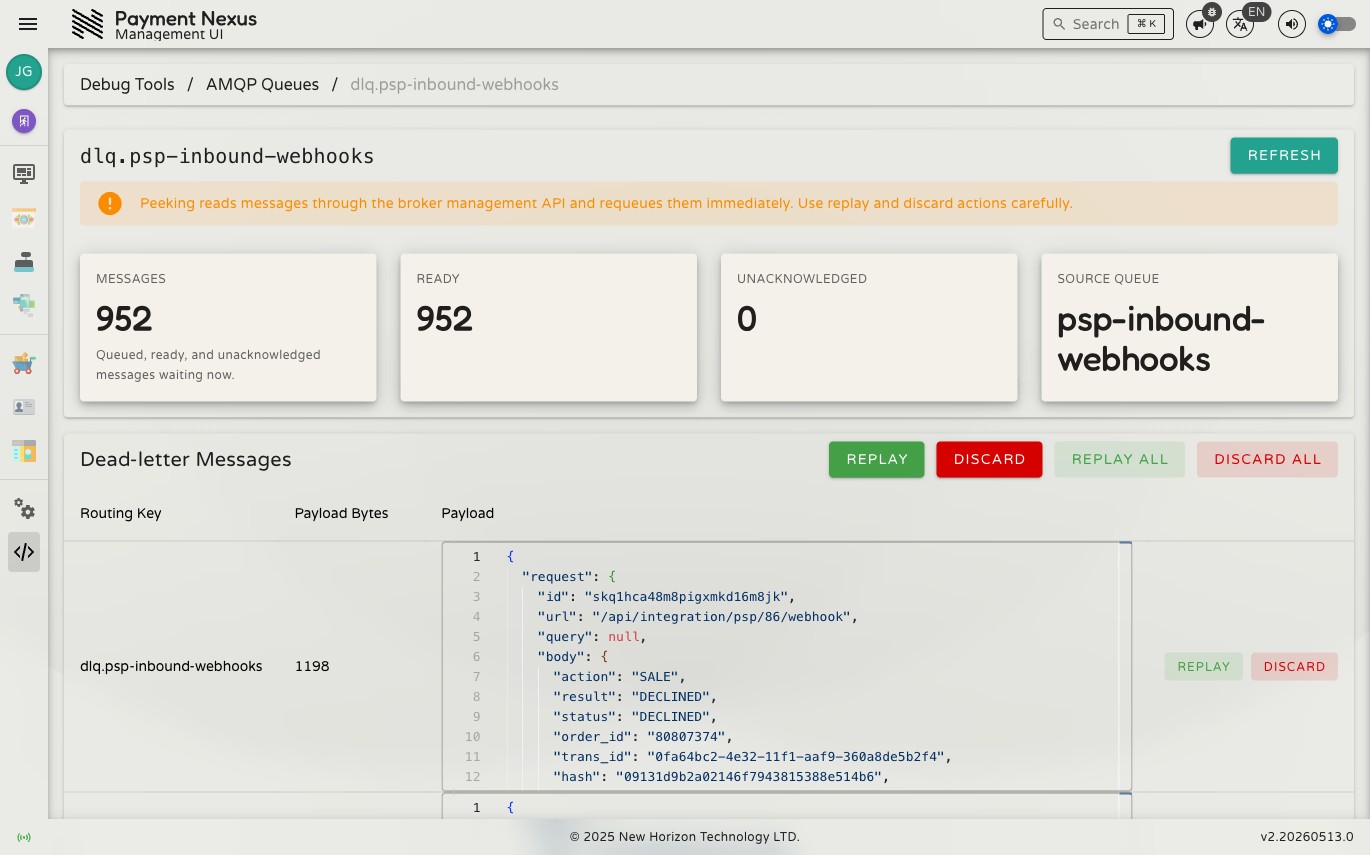Discard the dlq.psp-inbound-webhooks row message

click(1294, 667)
